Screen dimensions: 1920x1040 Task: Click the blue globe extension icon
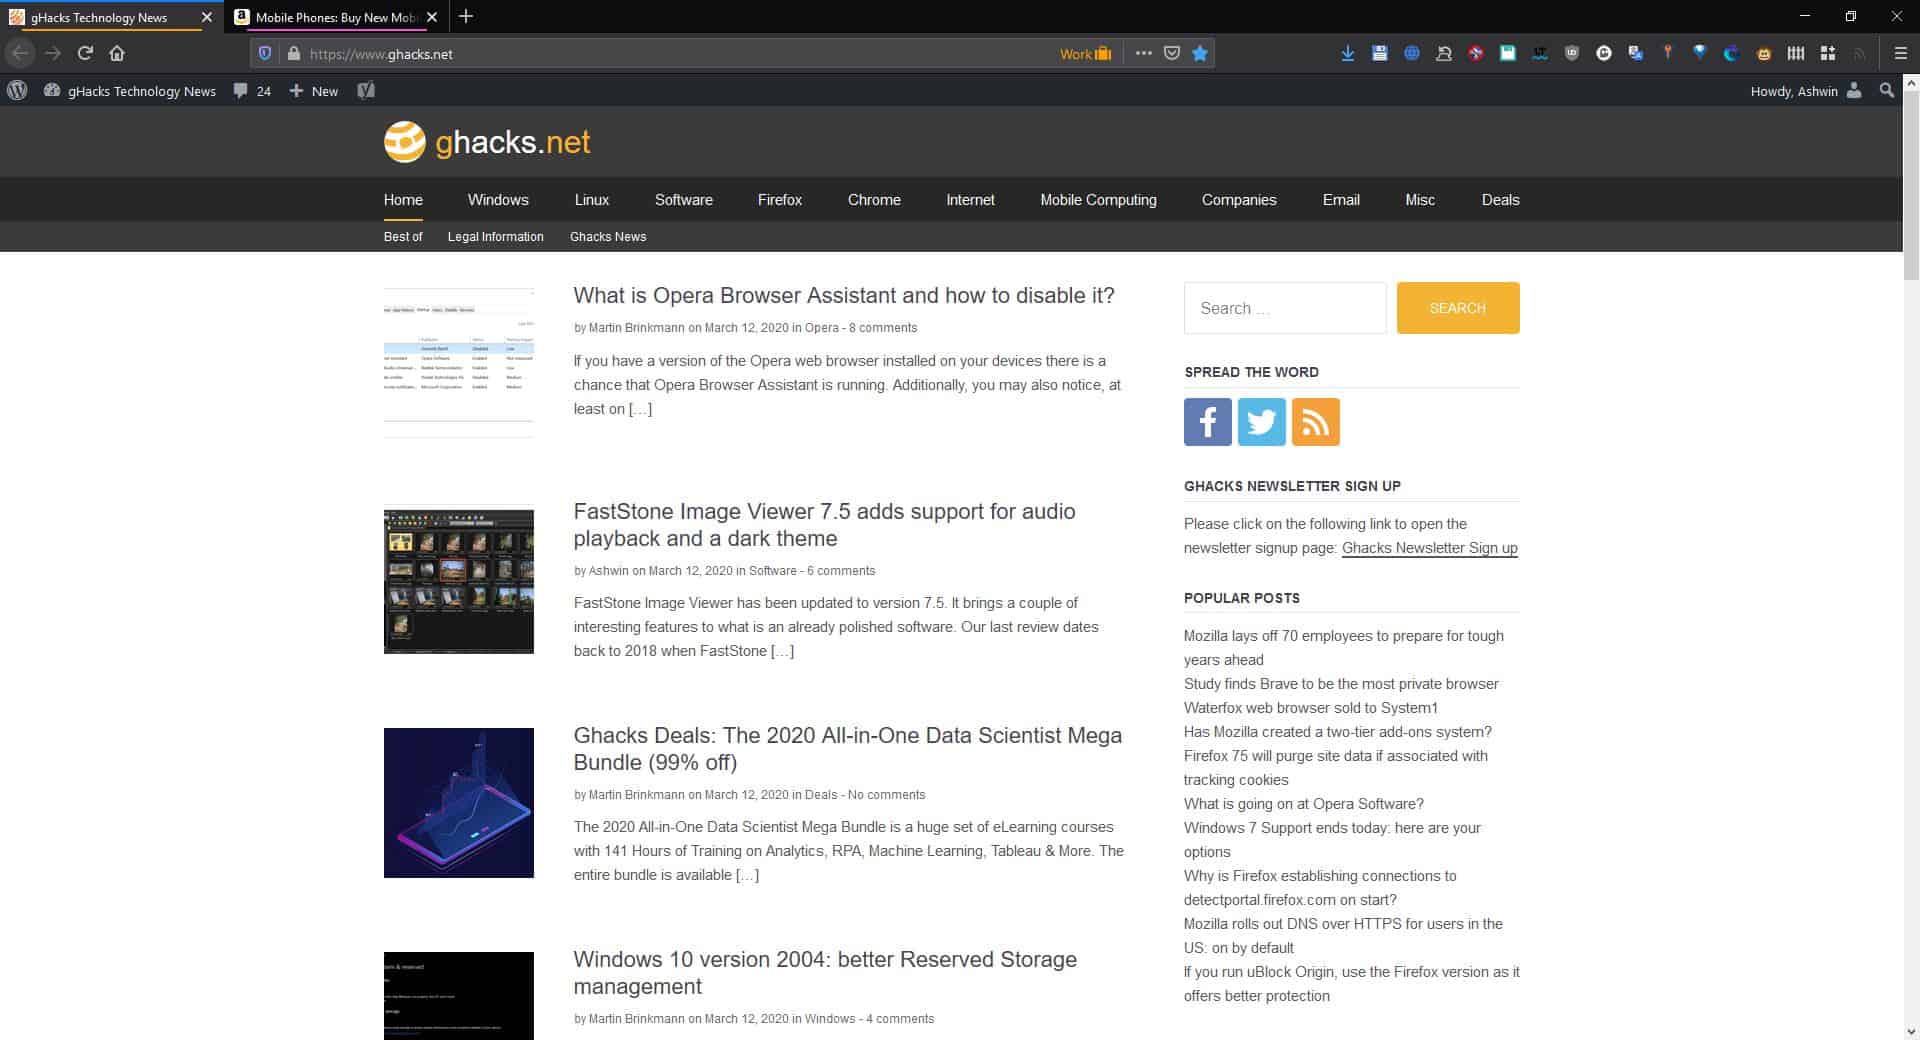[x=1412, y=54]
